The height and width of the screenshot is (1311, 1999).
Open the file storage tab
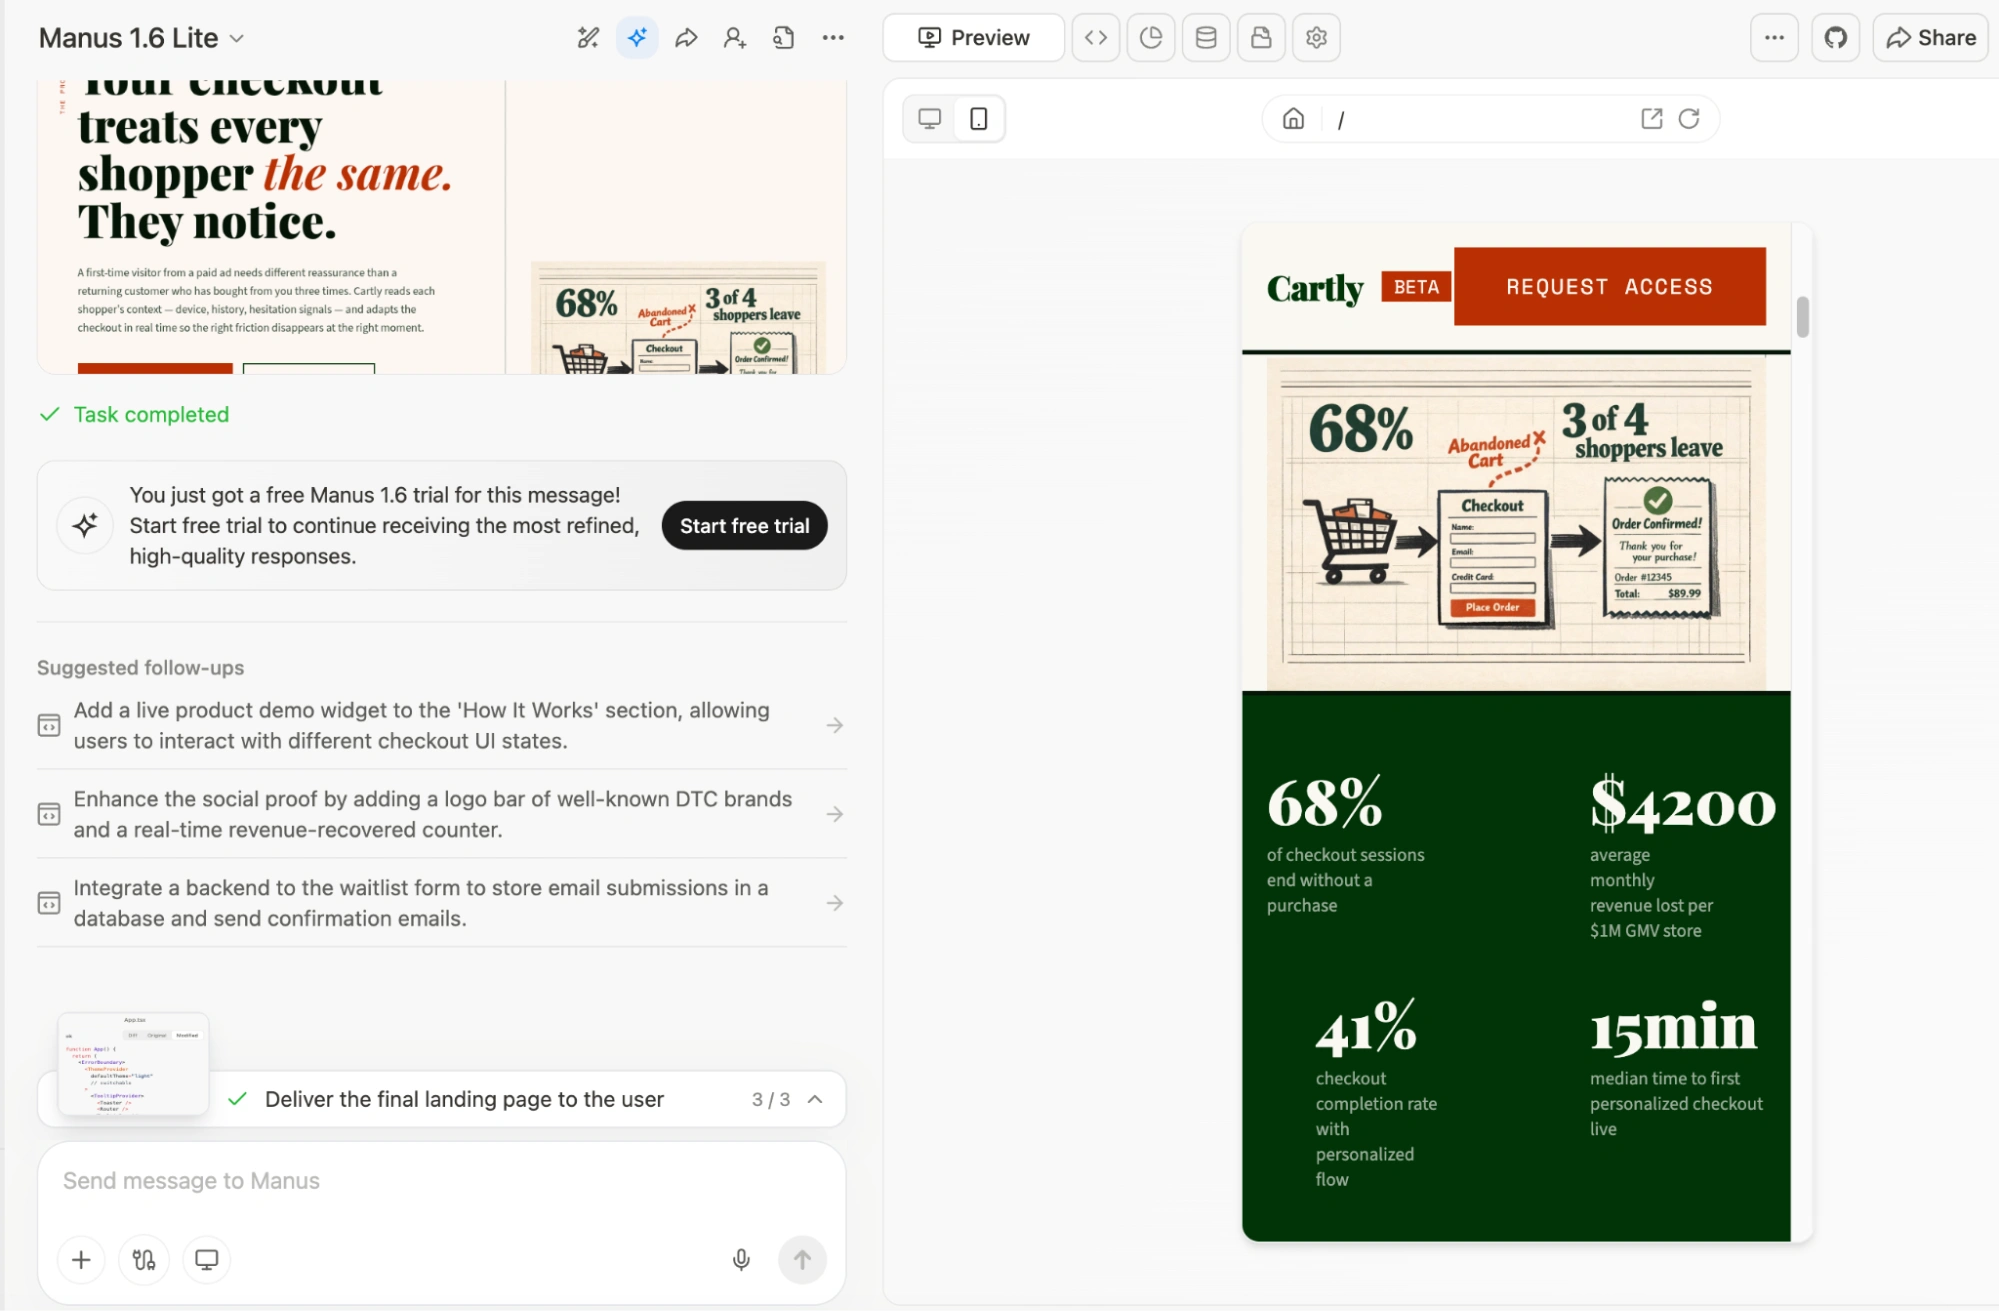1261,38
